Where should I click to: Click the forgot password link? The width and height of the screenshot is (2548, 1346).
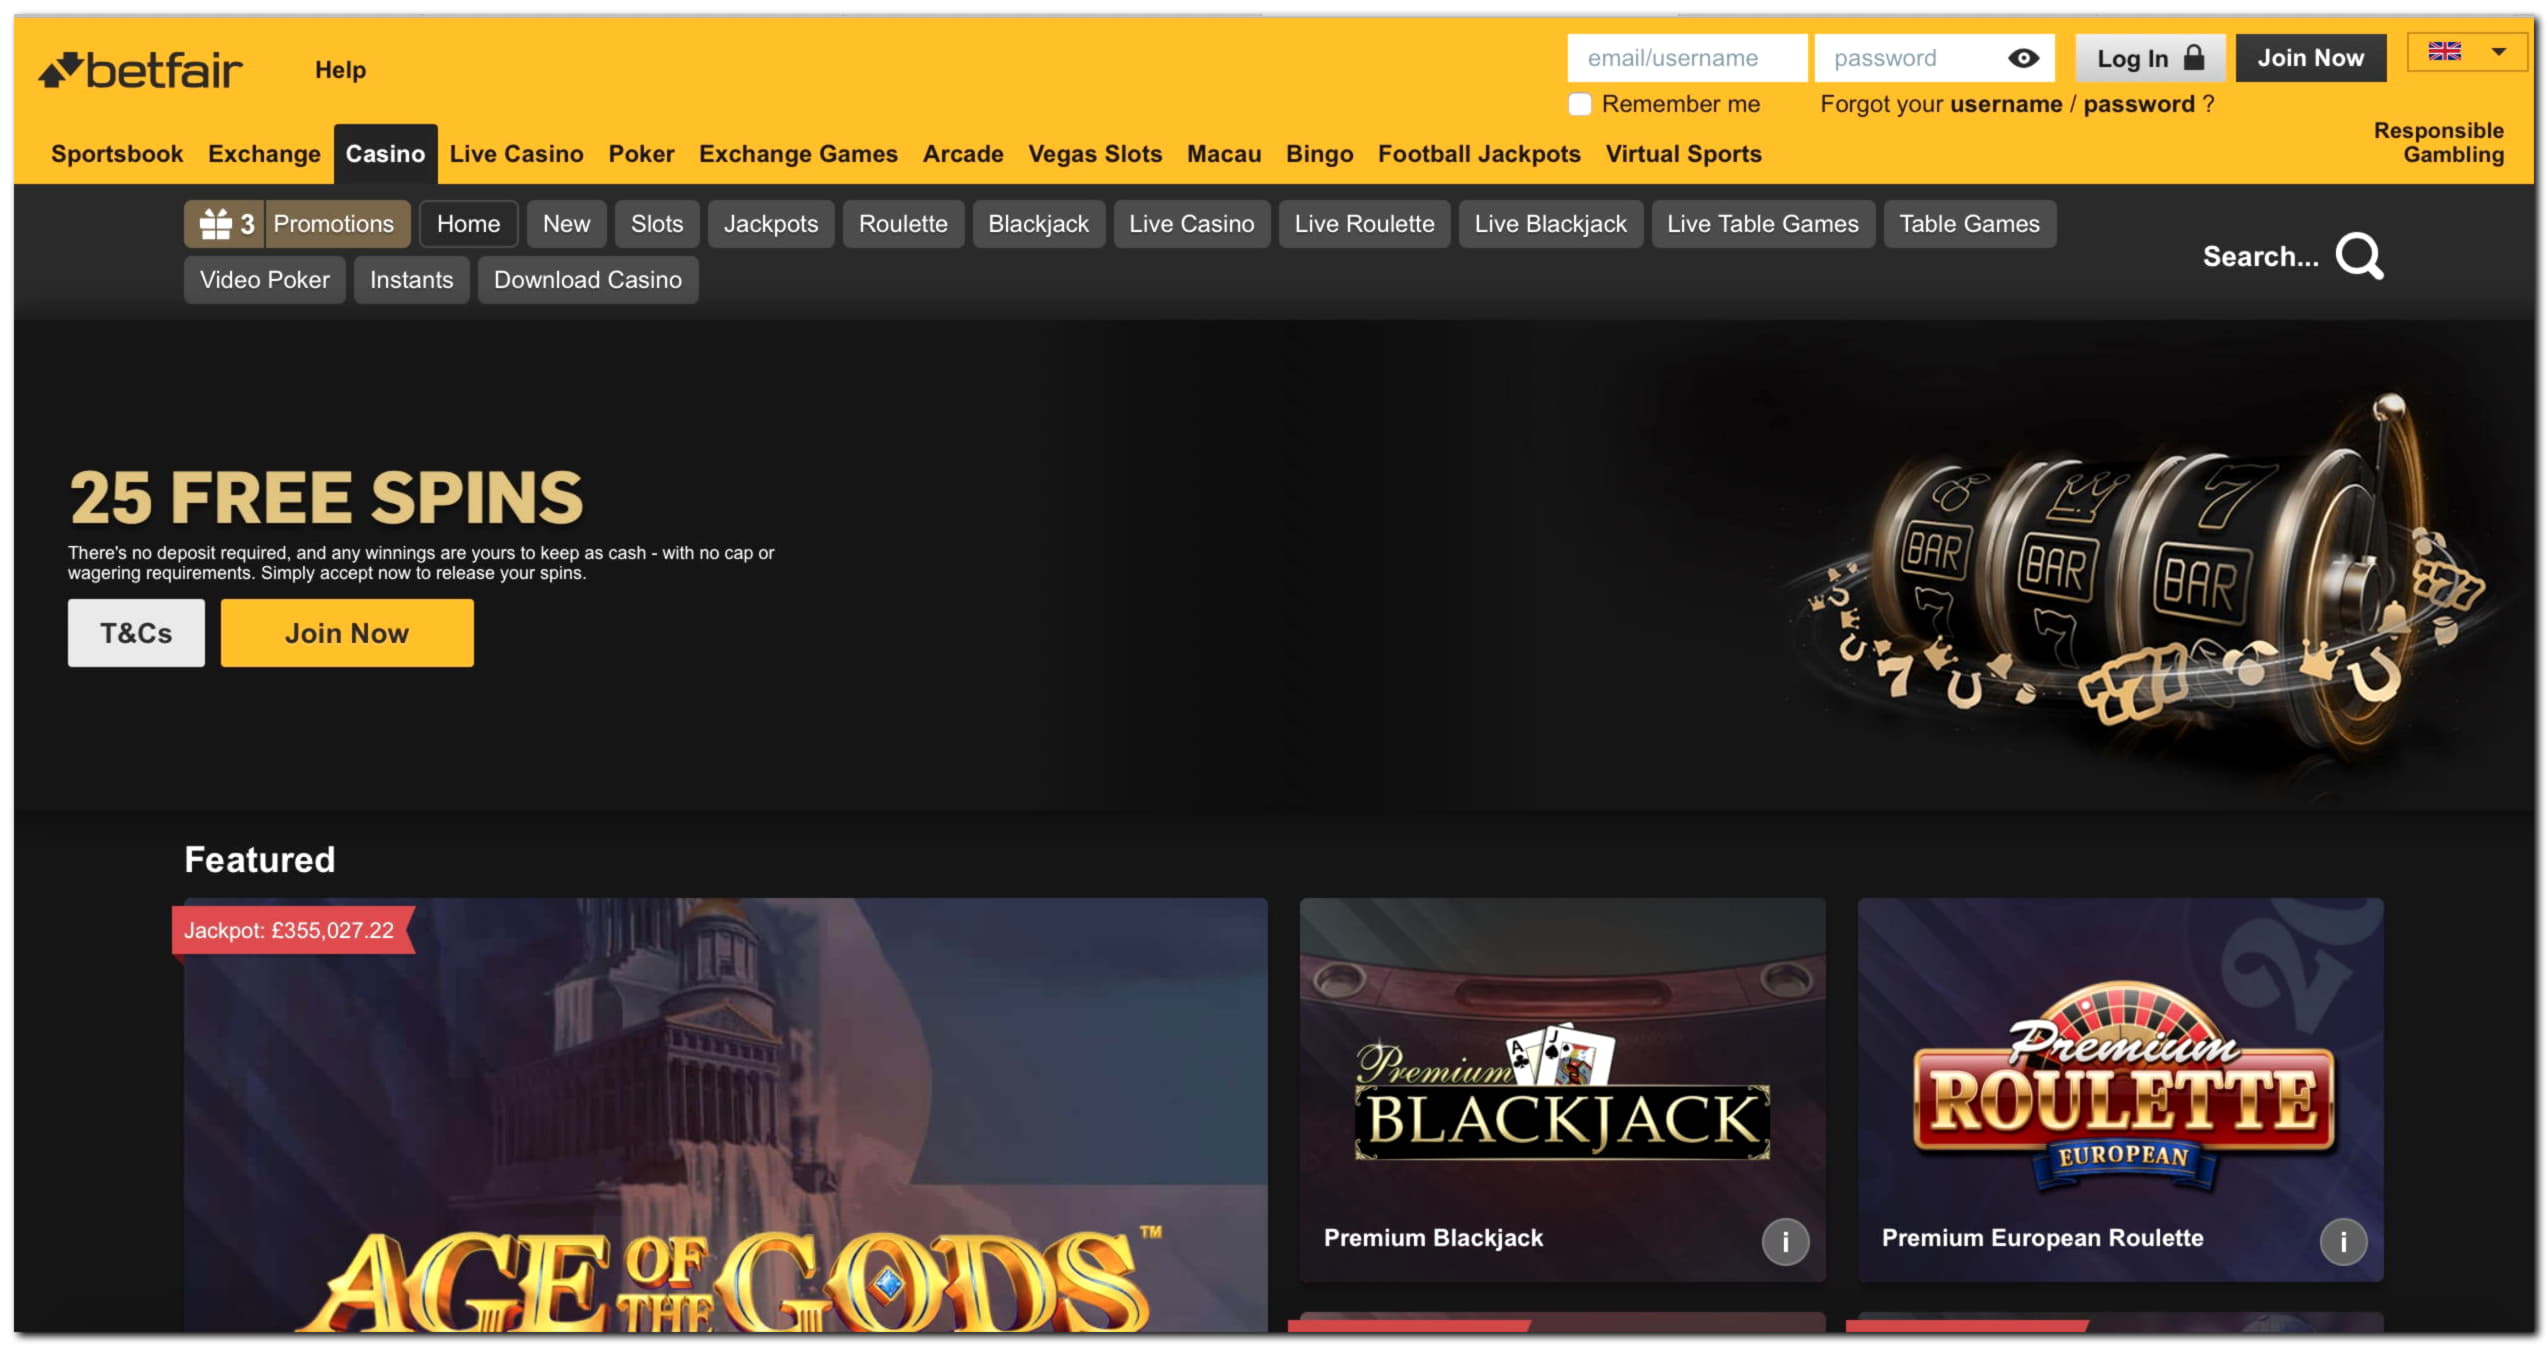[2138, 104]
